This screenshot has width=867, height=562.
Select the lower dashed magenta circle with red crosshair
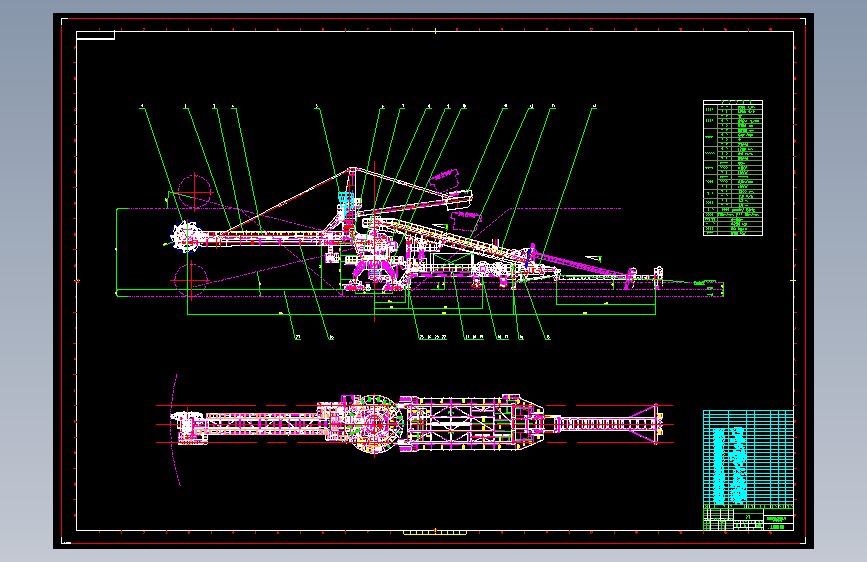190,279
